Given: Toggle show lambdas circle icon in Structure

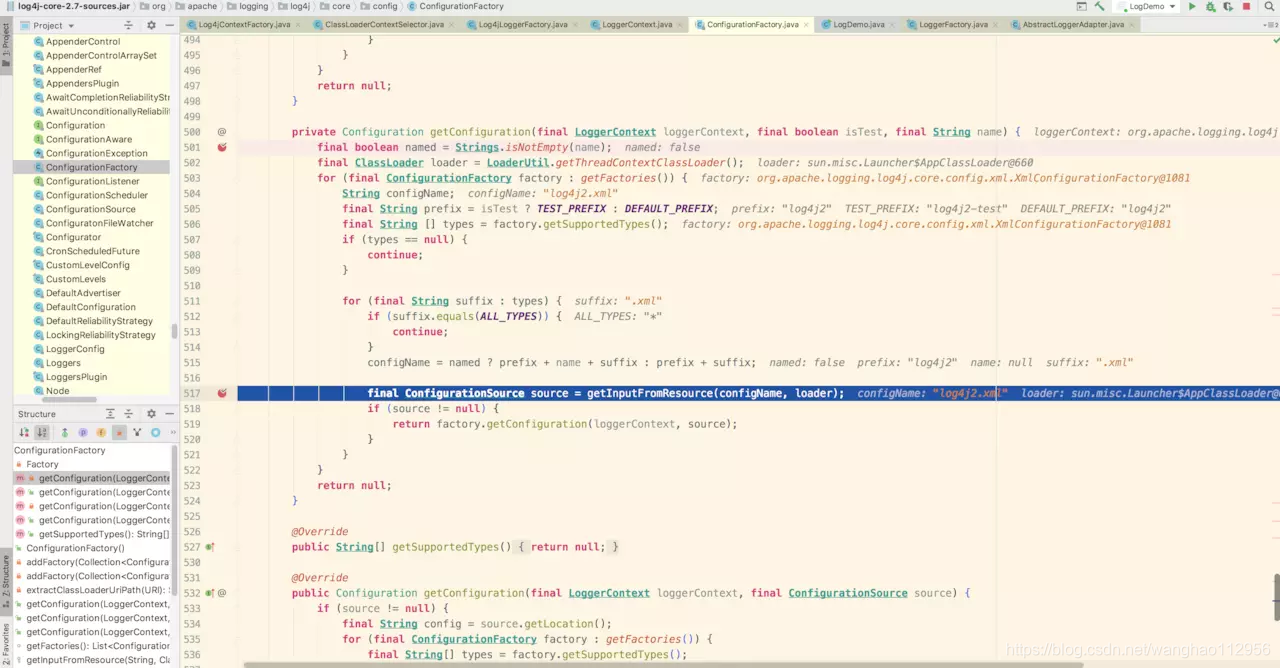Looking at the screenshot, I should click(x=155, y=433).
